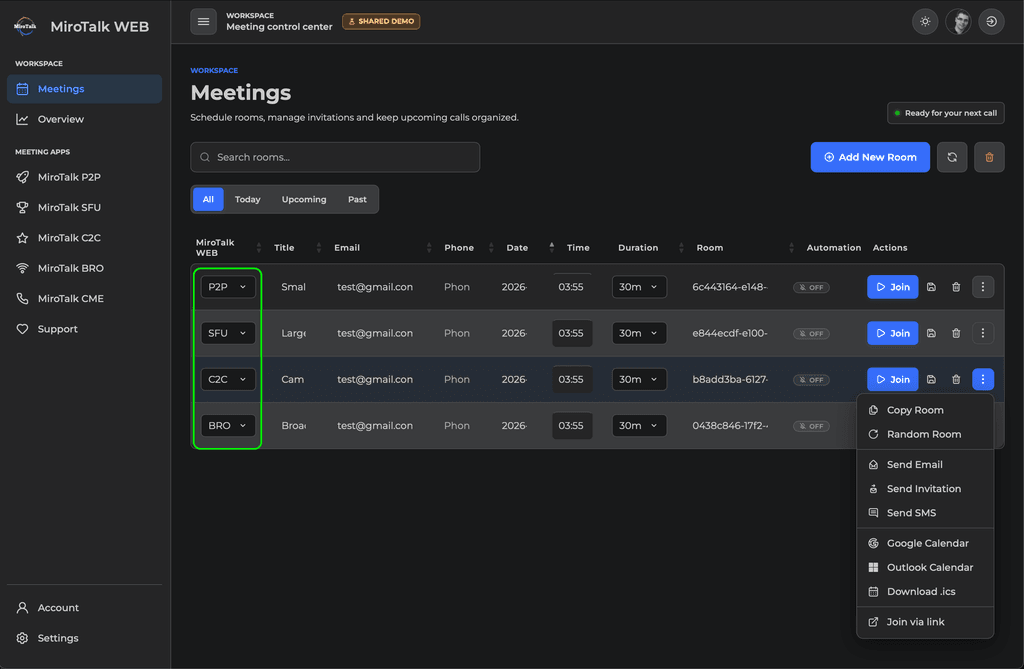
Task: Toggle automation OFF switch in BRO row
Action: point(811,426)
